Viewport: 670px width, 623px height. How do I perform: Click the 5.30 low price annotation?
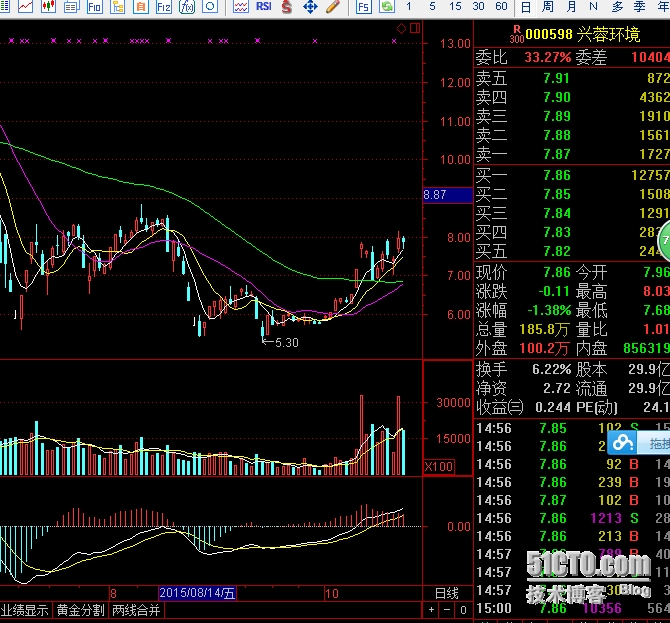pyautogui.click(x=287, y=343)
